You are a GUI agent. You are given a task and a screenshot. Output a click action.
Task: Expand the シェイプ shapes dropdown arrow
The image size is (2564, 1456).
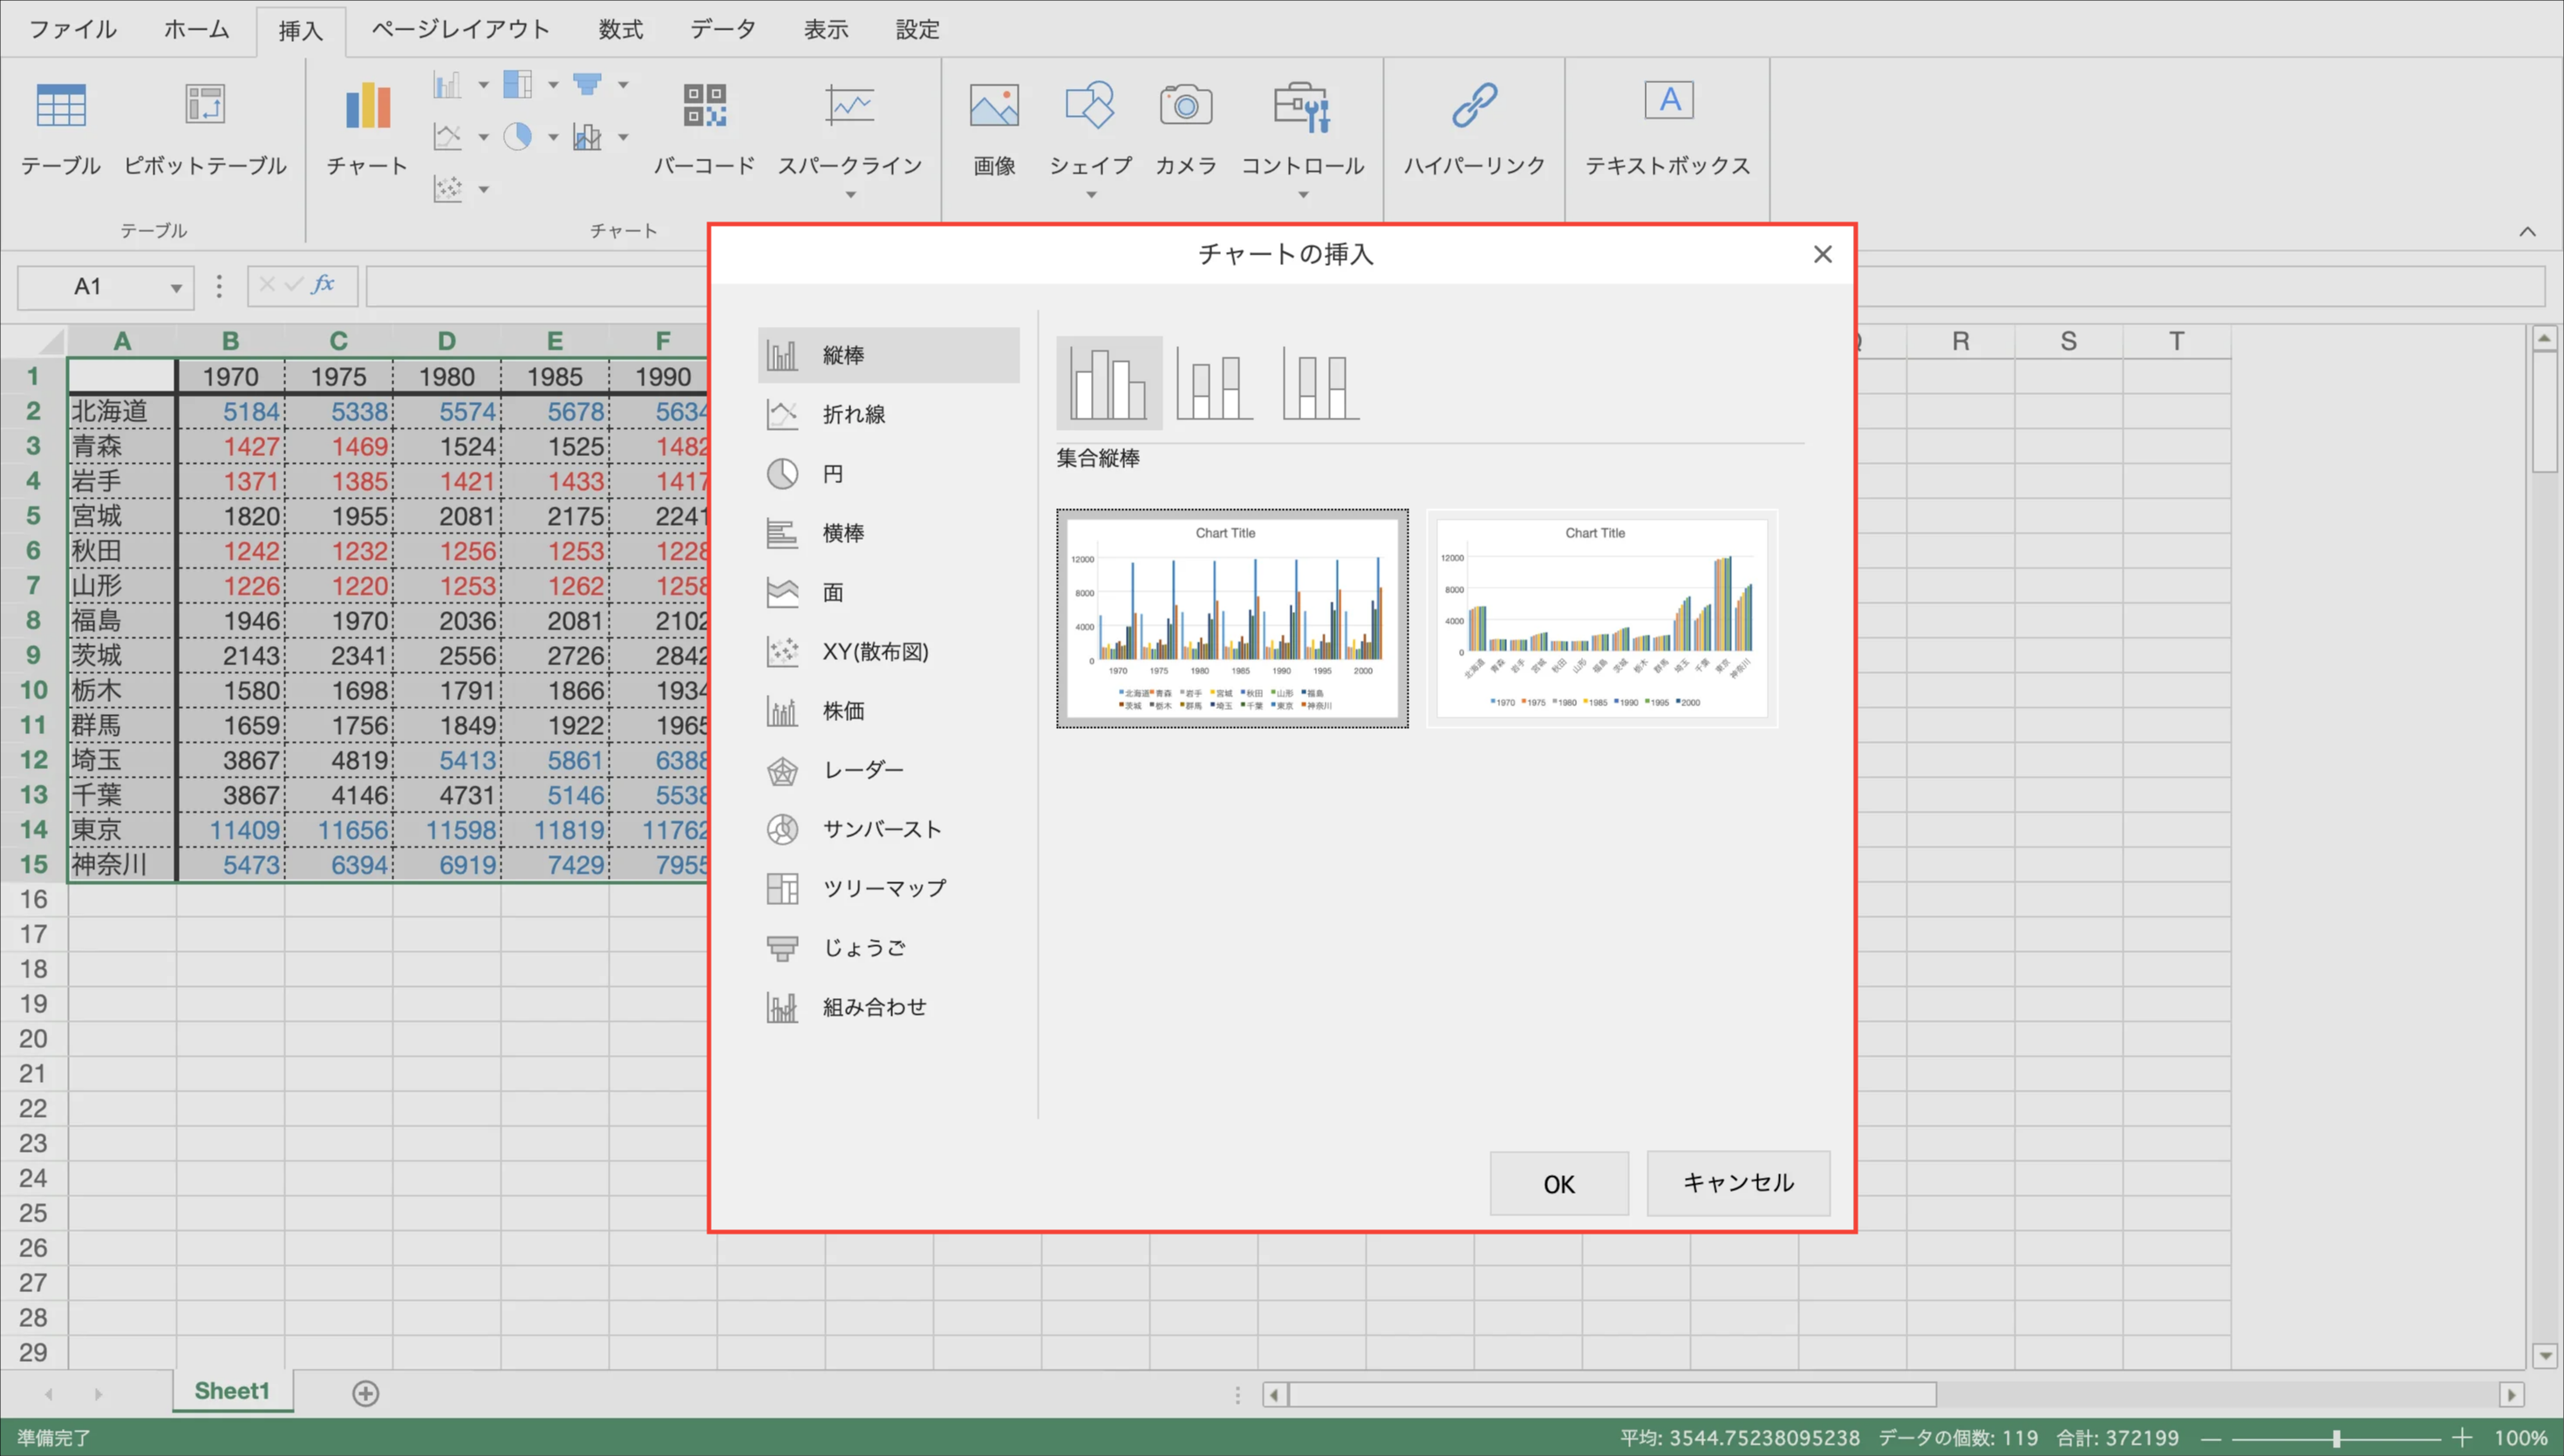[1091, 195]
